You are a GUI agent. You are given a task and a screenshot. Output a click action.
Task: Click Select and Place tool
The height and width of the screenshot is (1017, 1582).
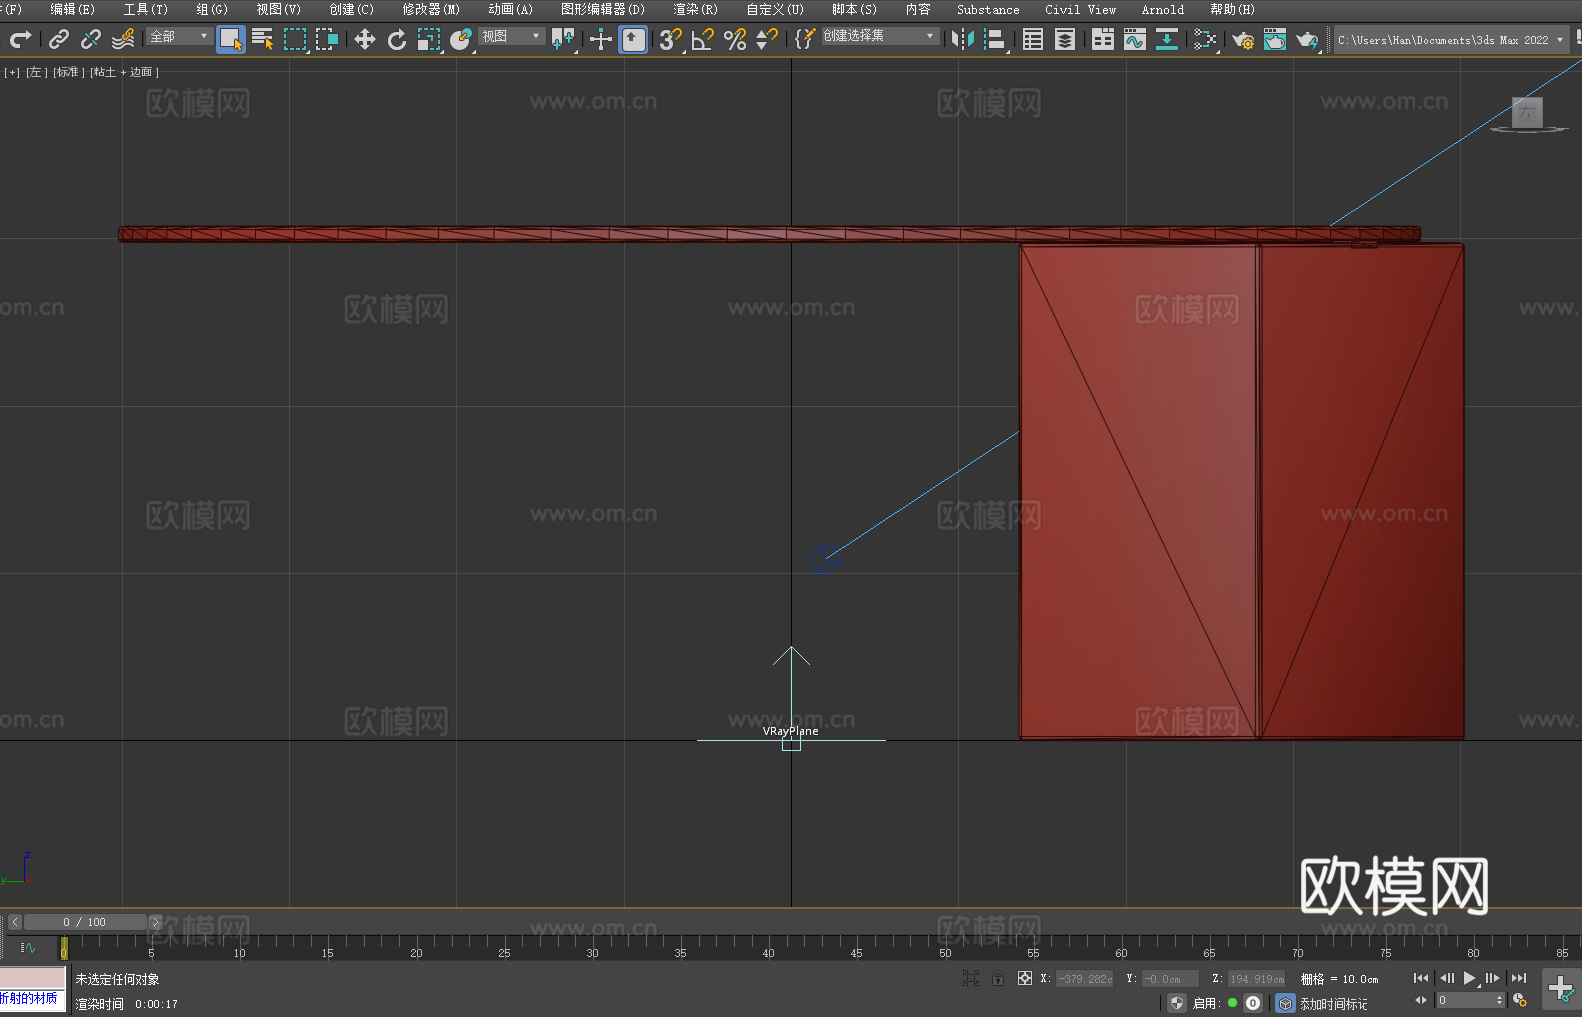461,39
